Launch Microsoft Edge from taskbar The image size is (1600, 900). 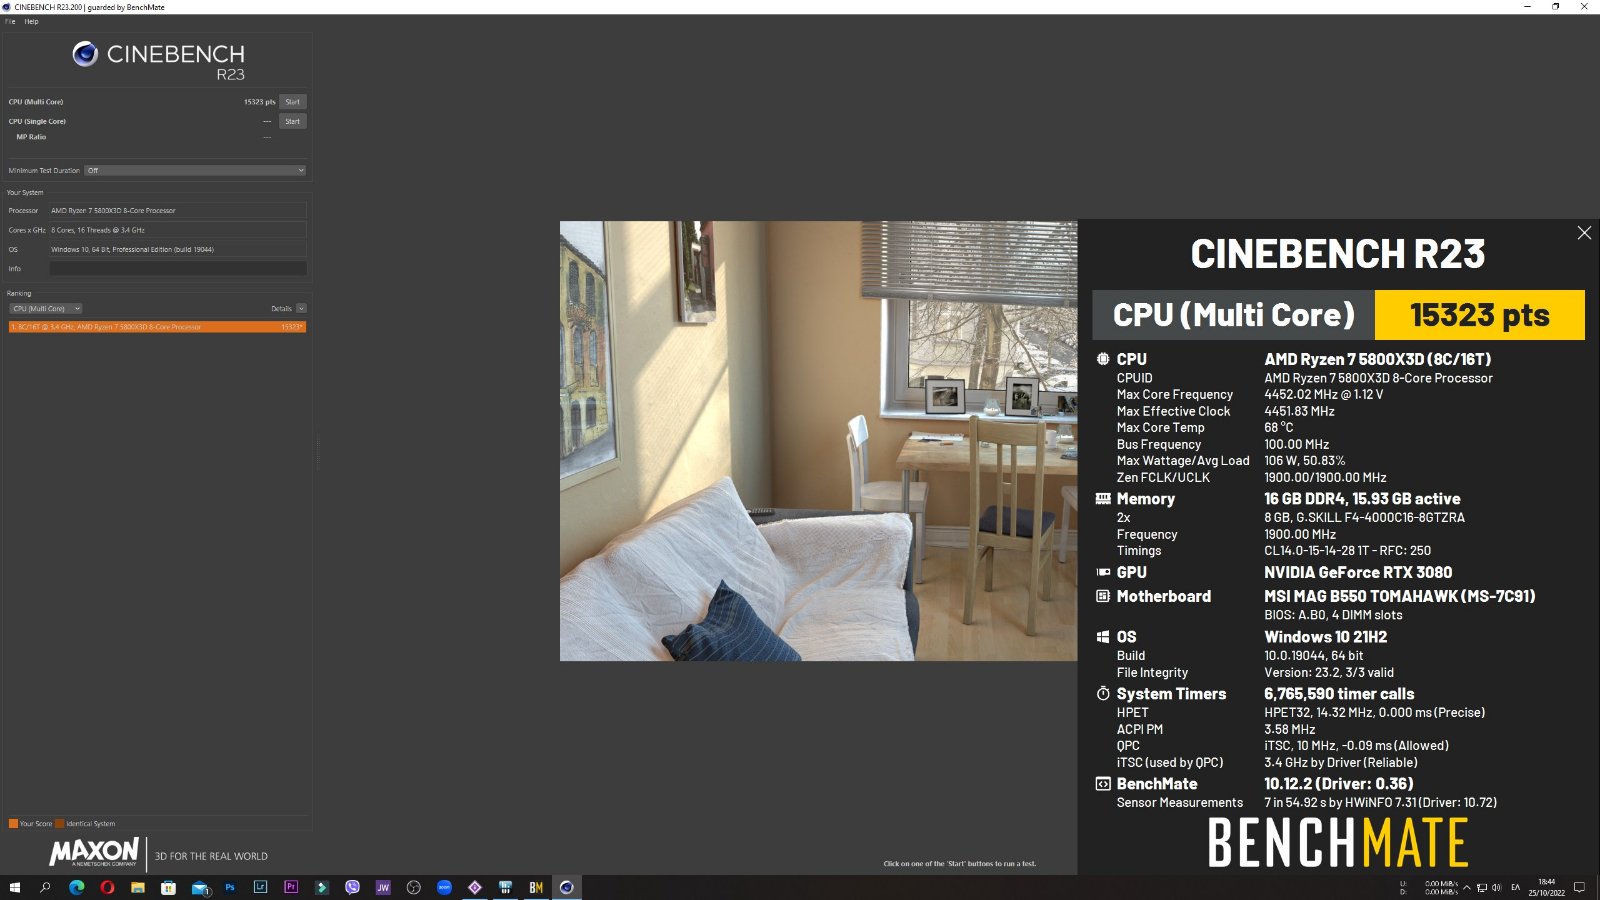(76, 887)
